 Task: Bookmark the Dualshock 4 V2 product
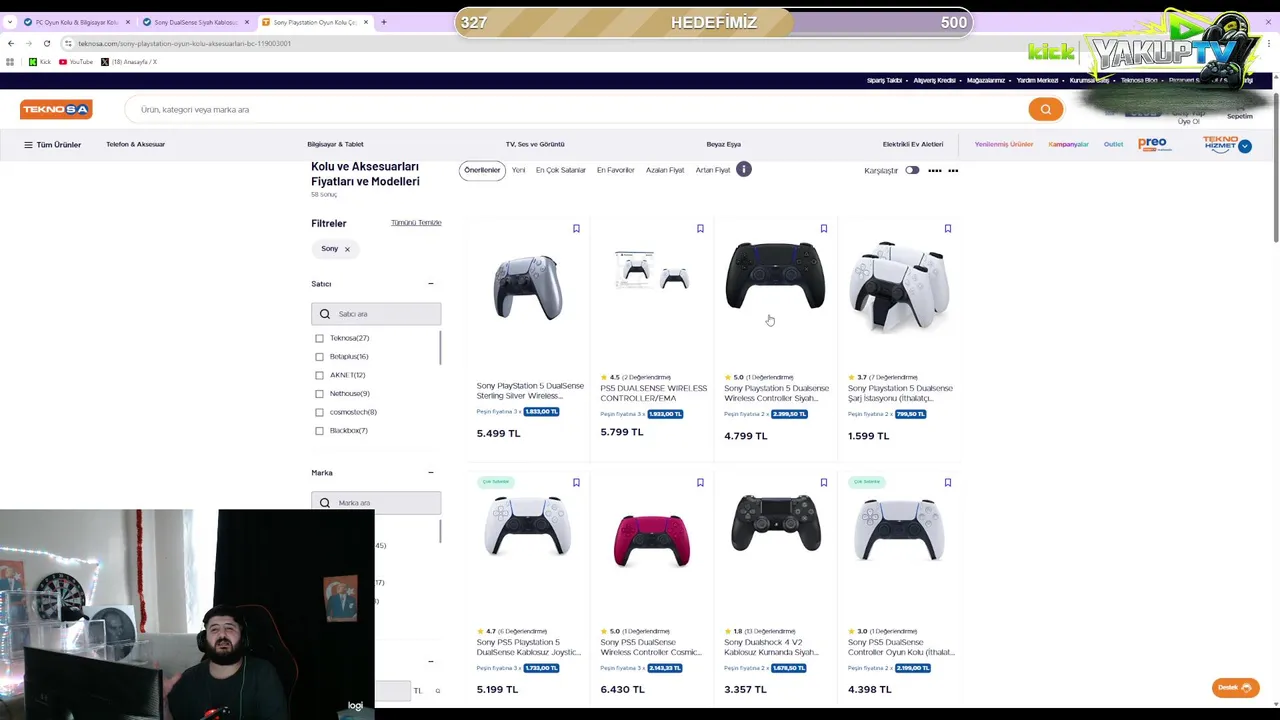[x=824, y=483]
